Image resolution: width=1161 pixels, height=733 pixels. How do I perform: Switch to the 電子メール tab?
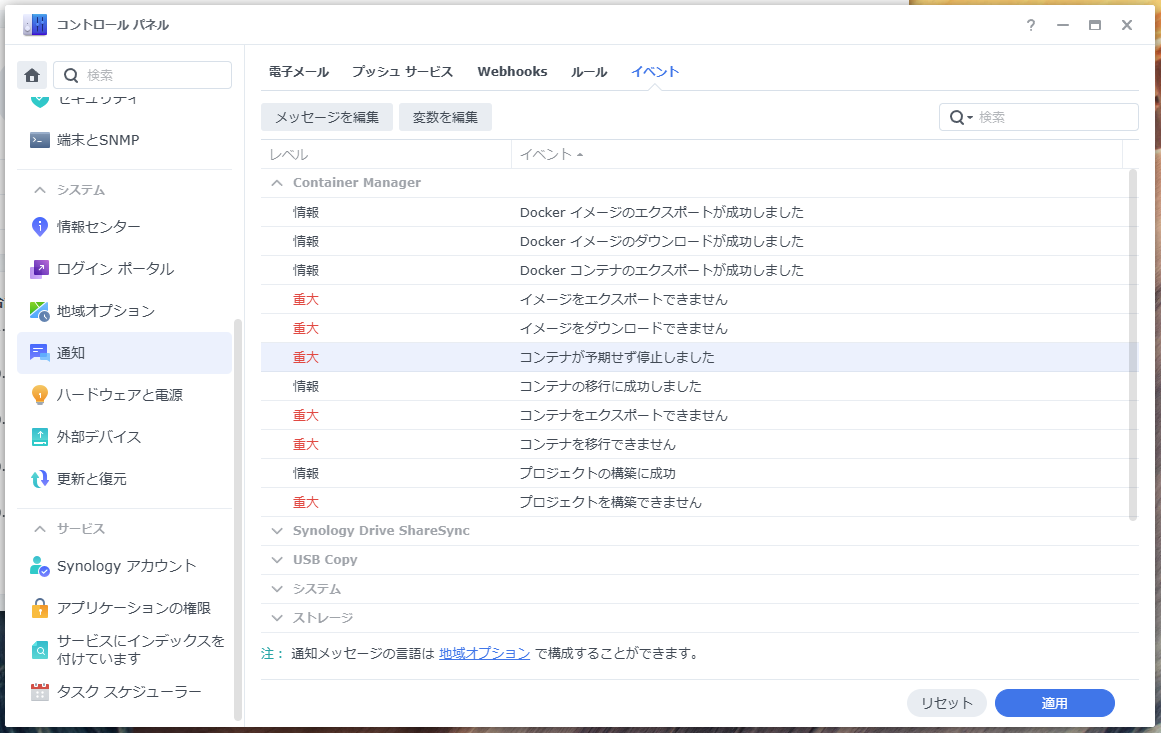point(298,72)
